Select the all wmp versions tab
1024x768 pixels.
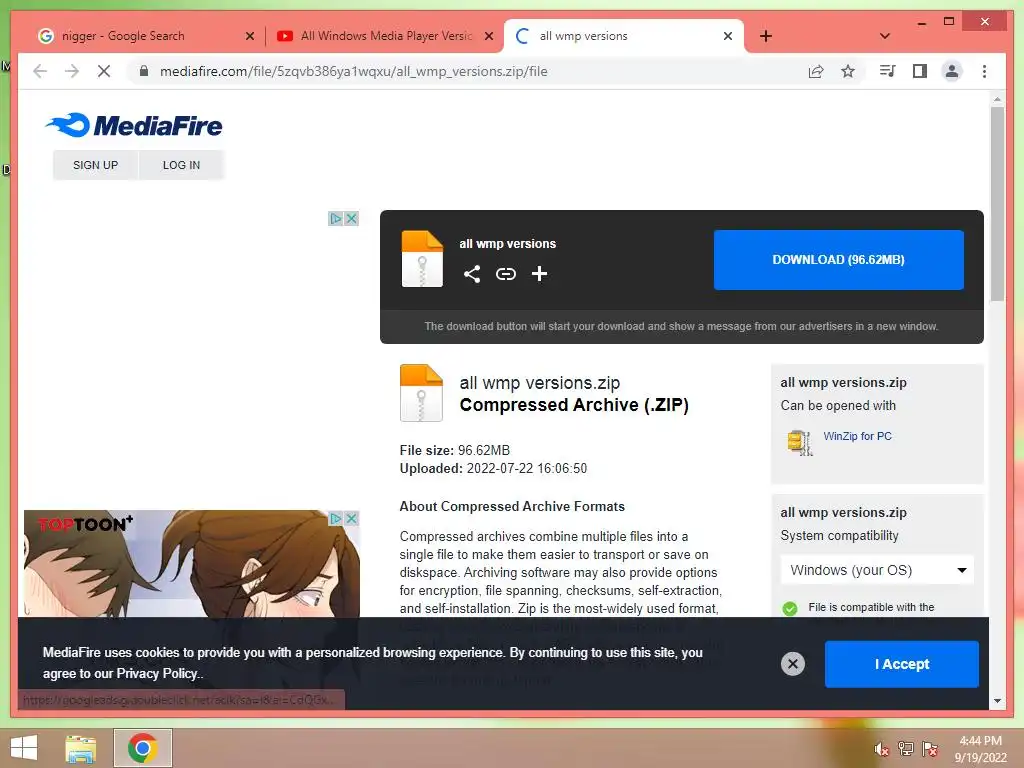coord(624,36)
